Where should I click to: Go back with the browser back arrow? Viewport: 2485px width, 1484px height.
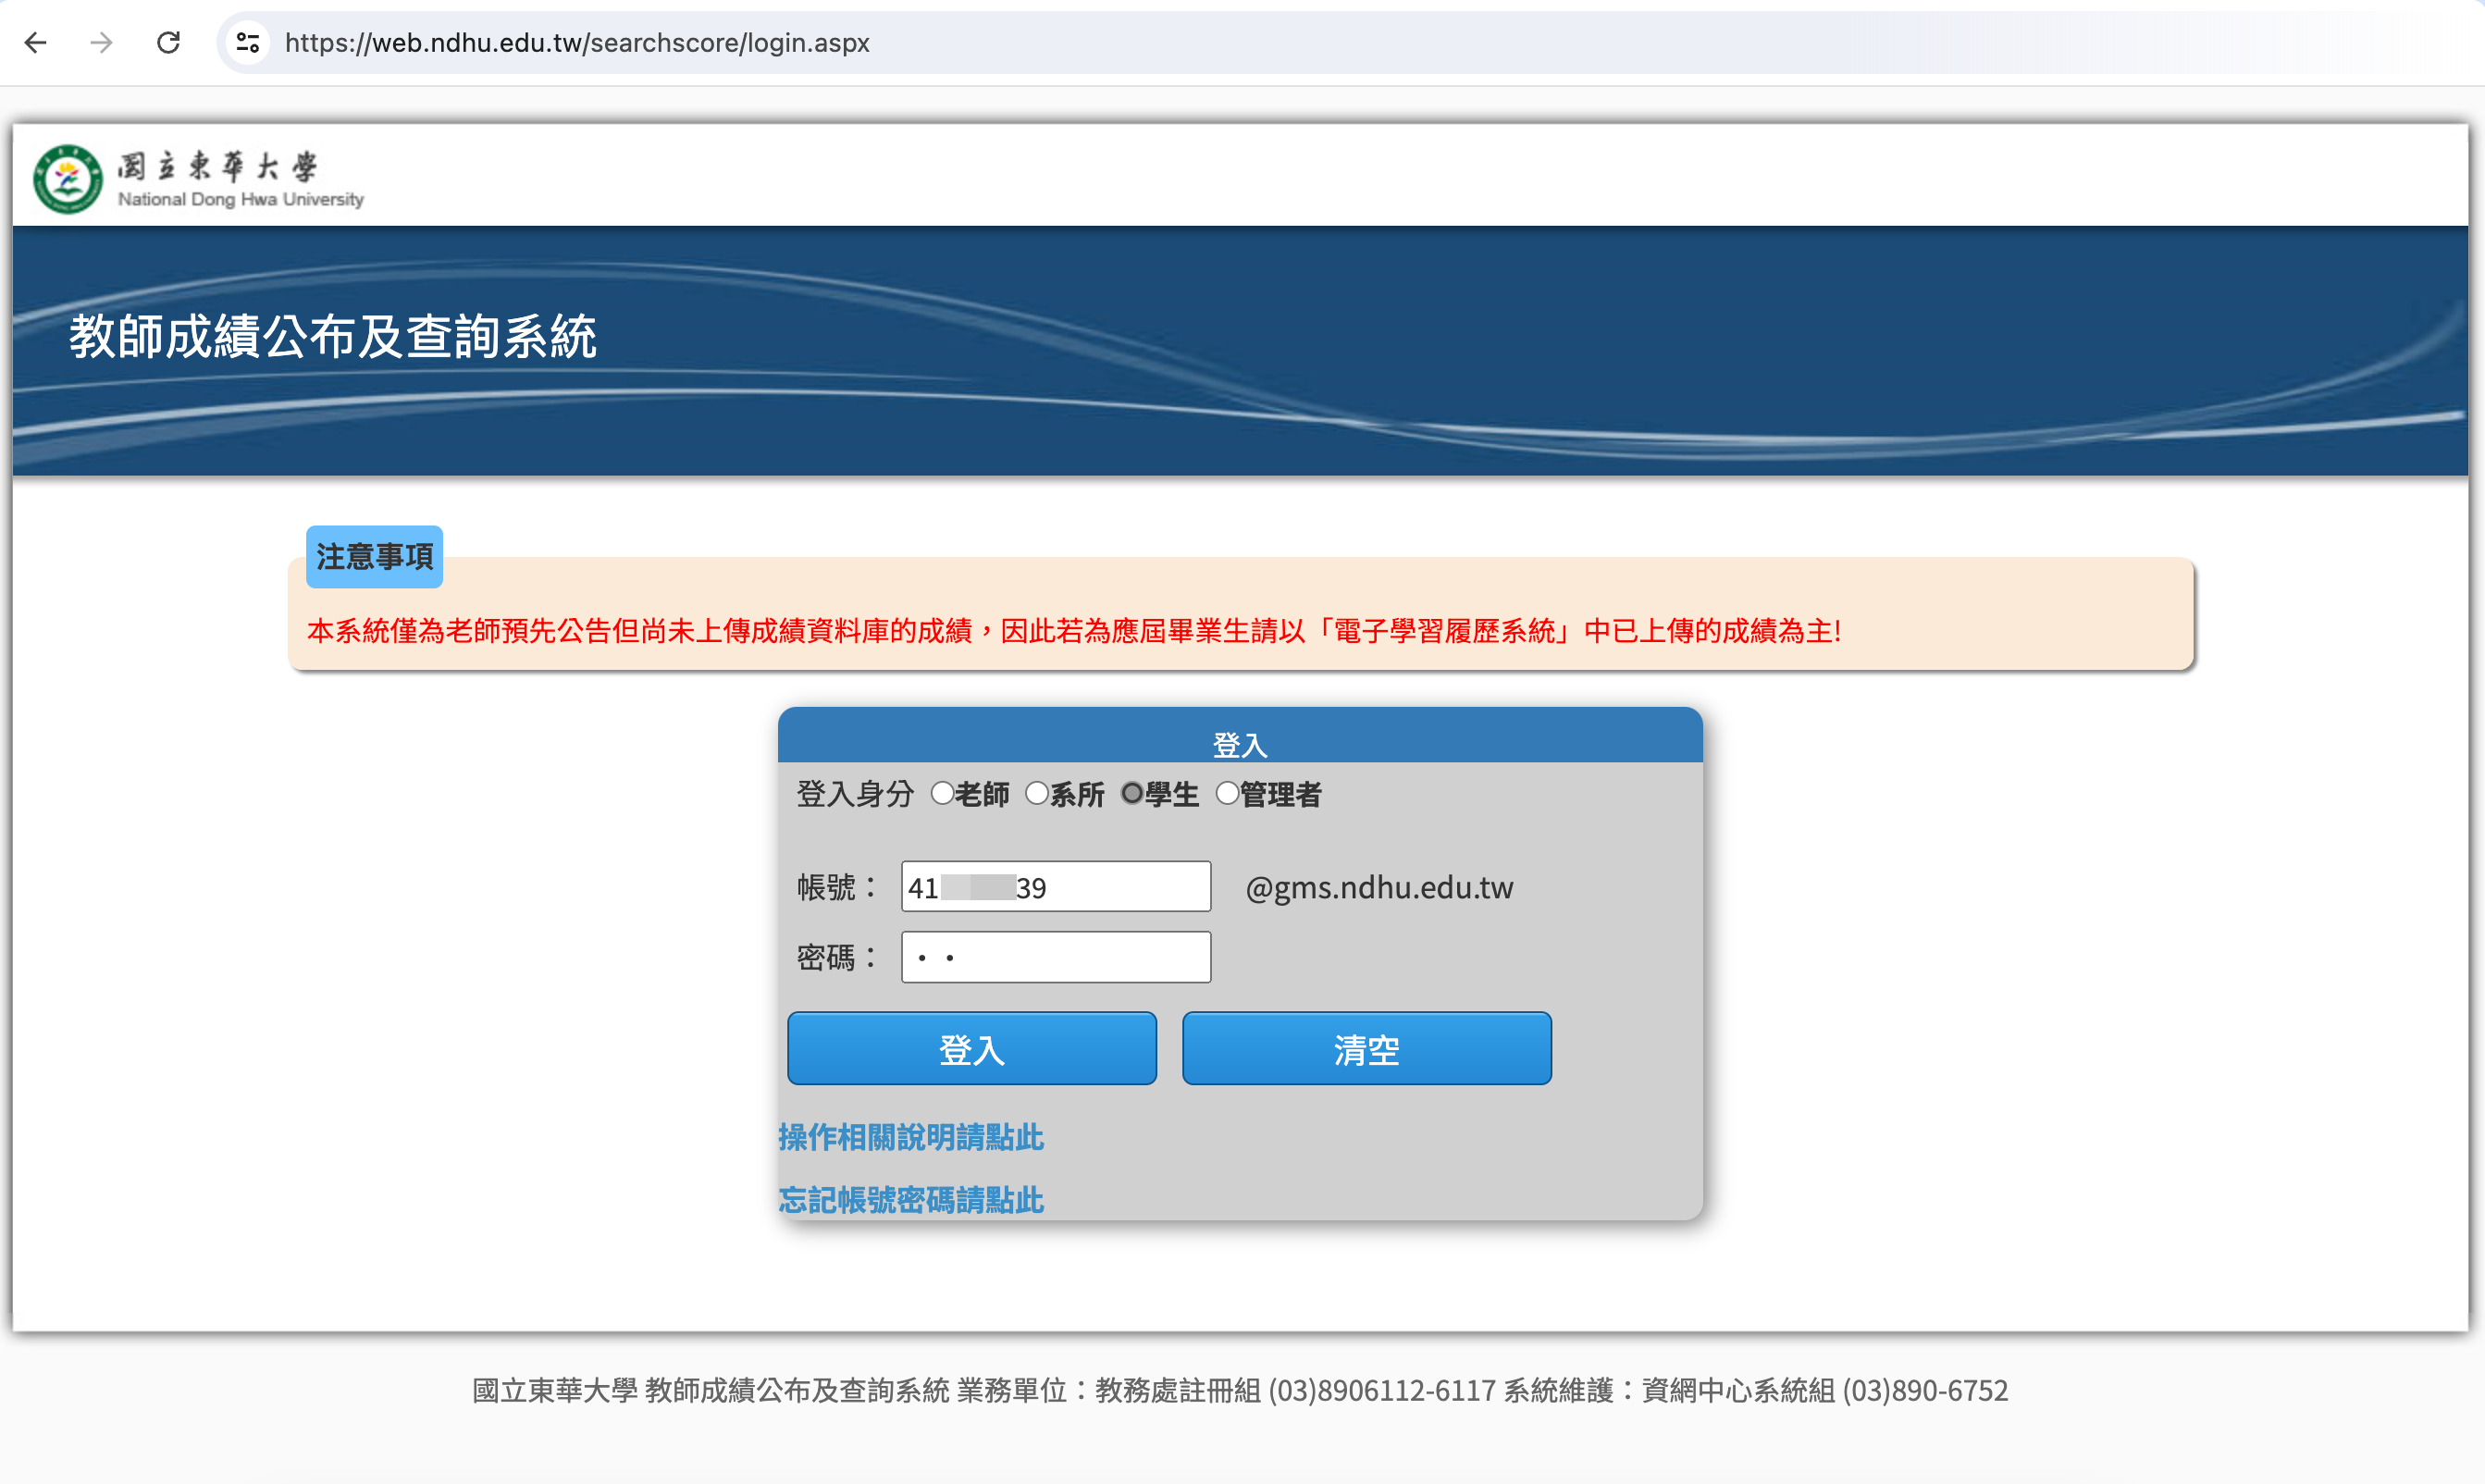coord(36,43)
